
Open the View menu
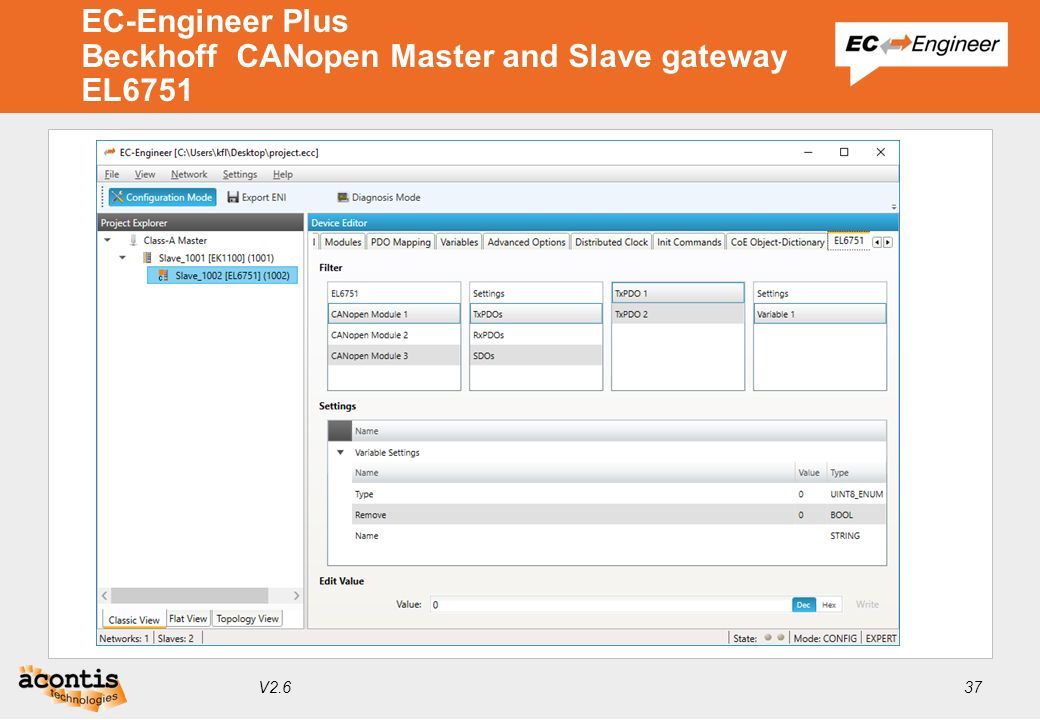click(145, 174)
